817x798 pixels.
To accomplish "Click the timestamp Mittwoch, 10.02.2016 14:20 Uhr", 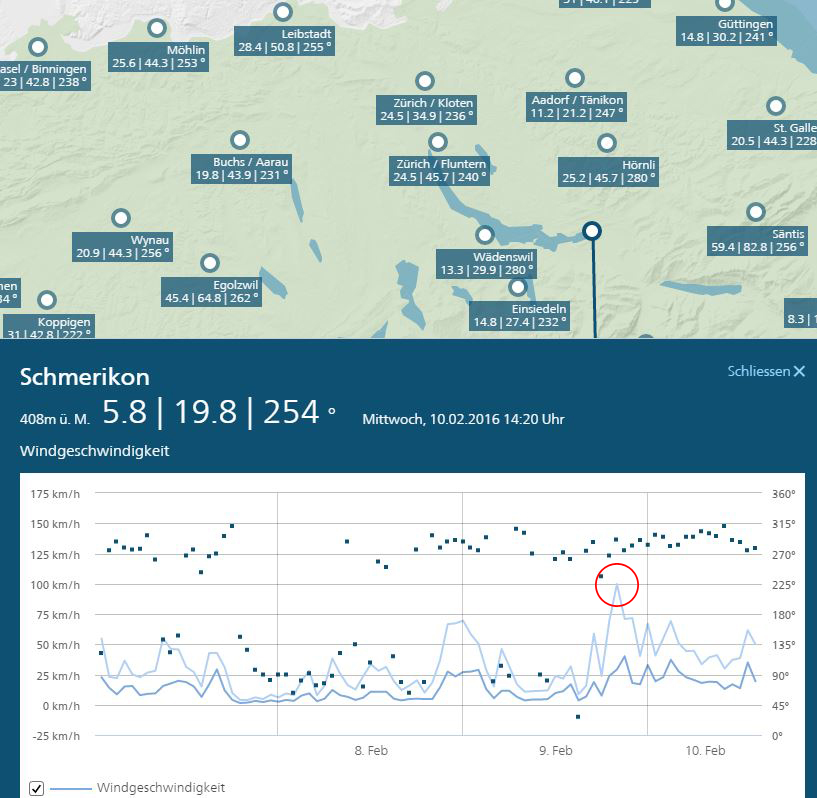I will 463,419.
